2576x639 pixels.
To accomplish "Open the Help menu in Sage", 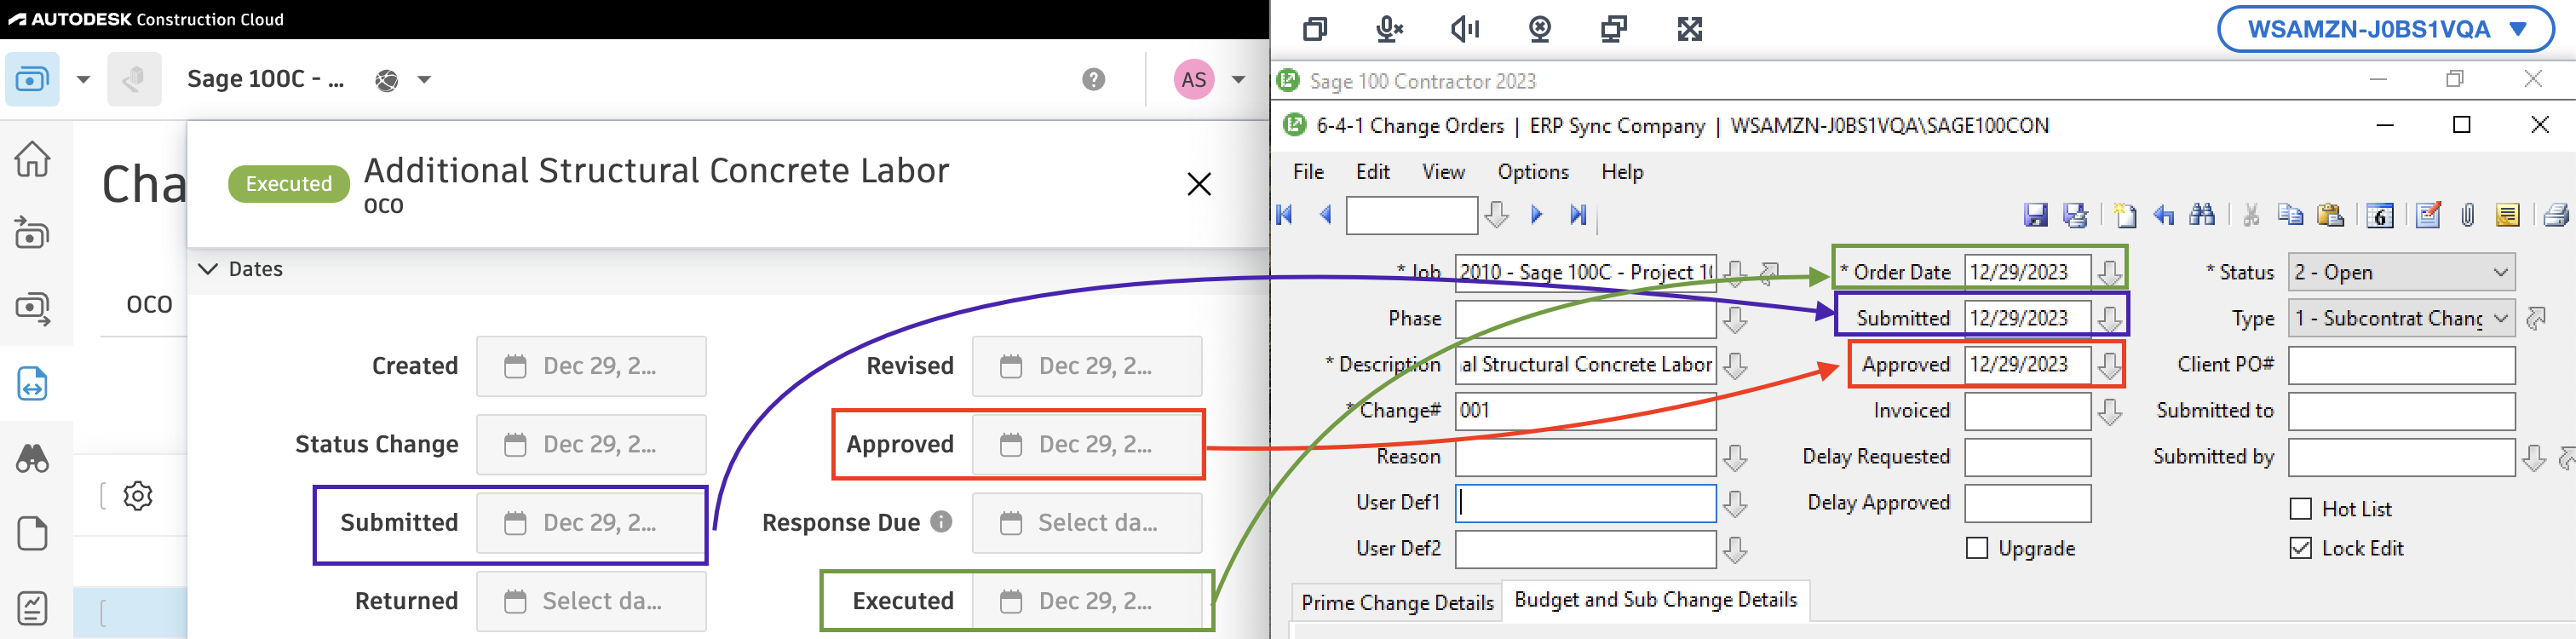I will pyautogui.click(x=1622, y=172).
